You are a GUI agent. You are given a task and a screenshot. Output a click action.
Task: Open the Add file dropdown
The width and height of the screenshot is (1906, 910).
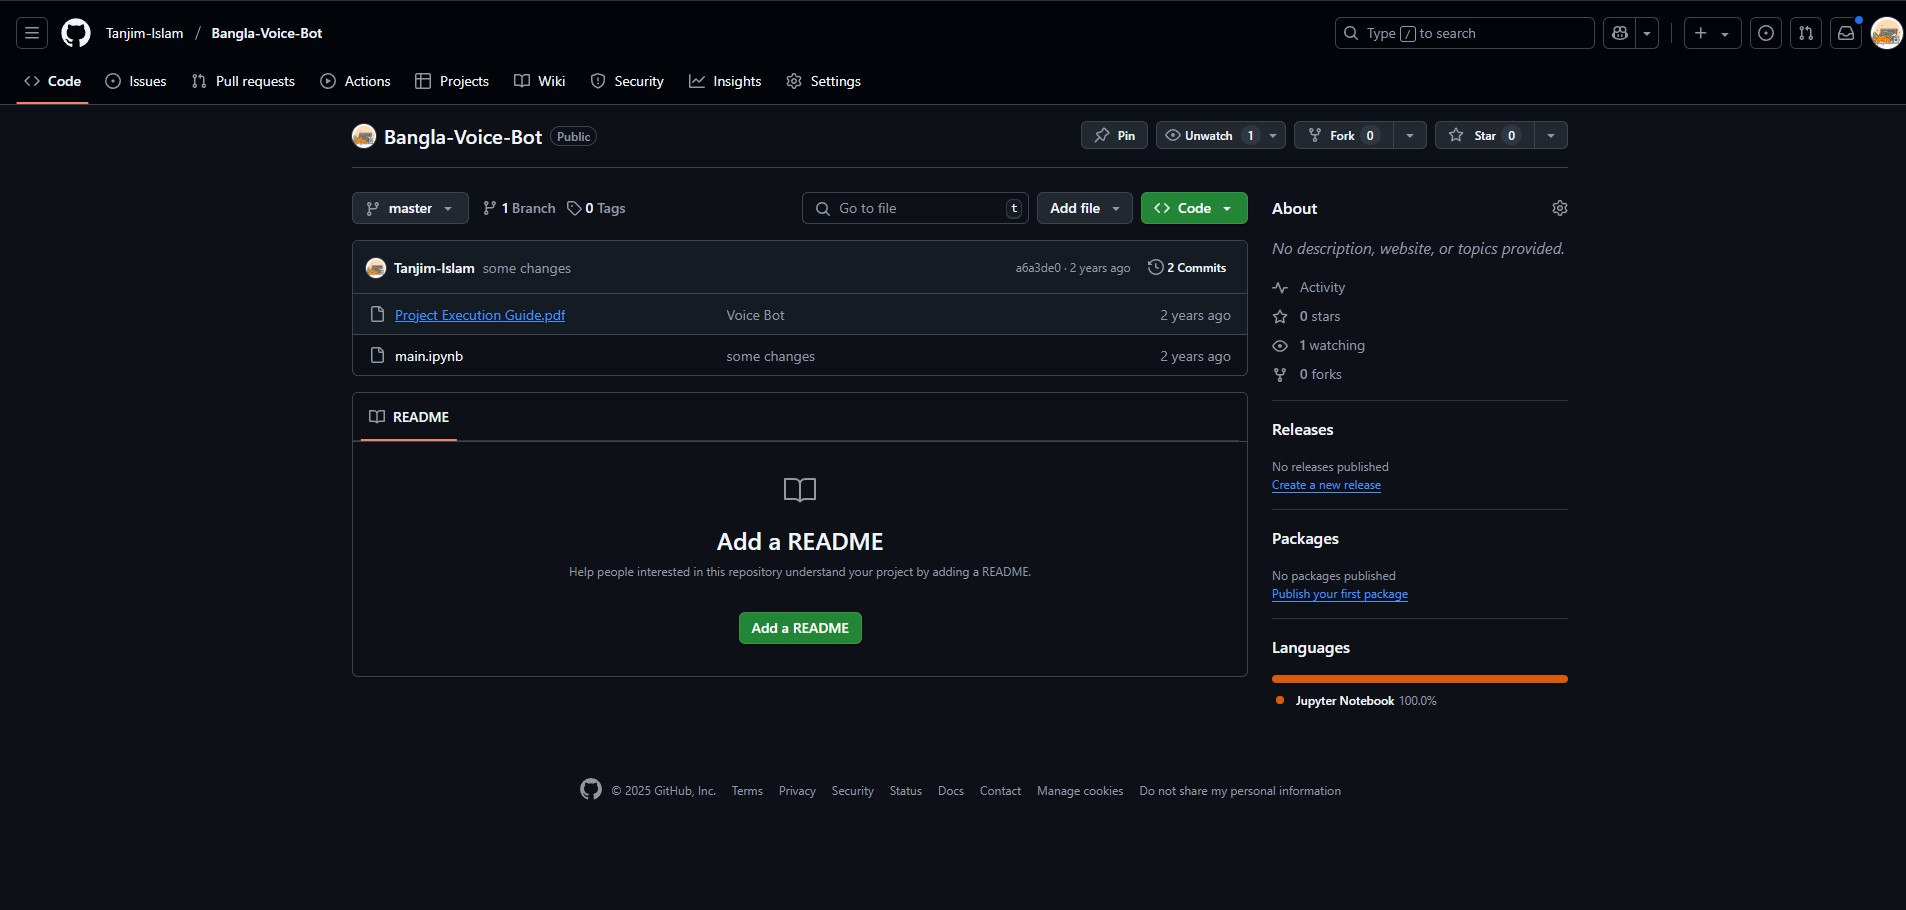[x=1084, y=208]
